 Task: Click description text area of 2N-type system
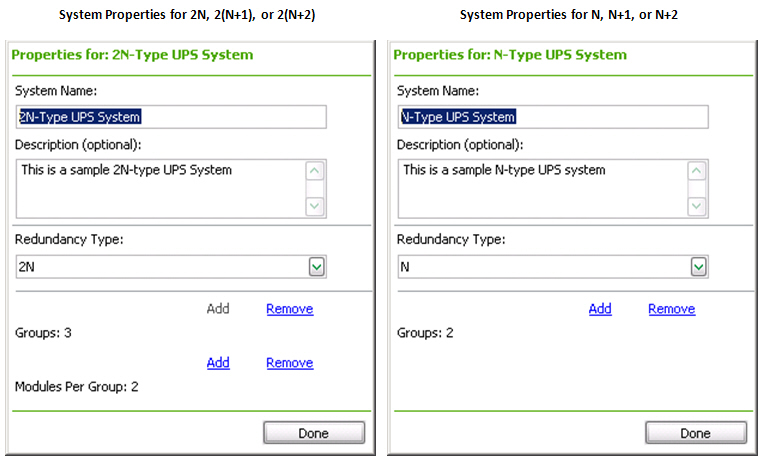click(161, 188)
